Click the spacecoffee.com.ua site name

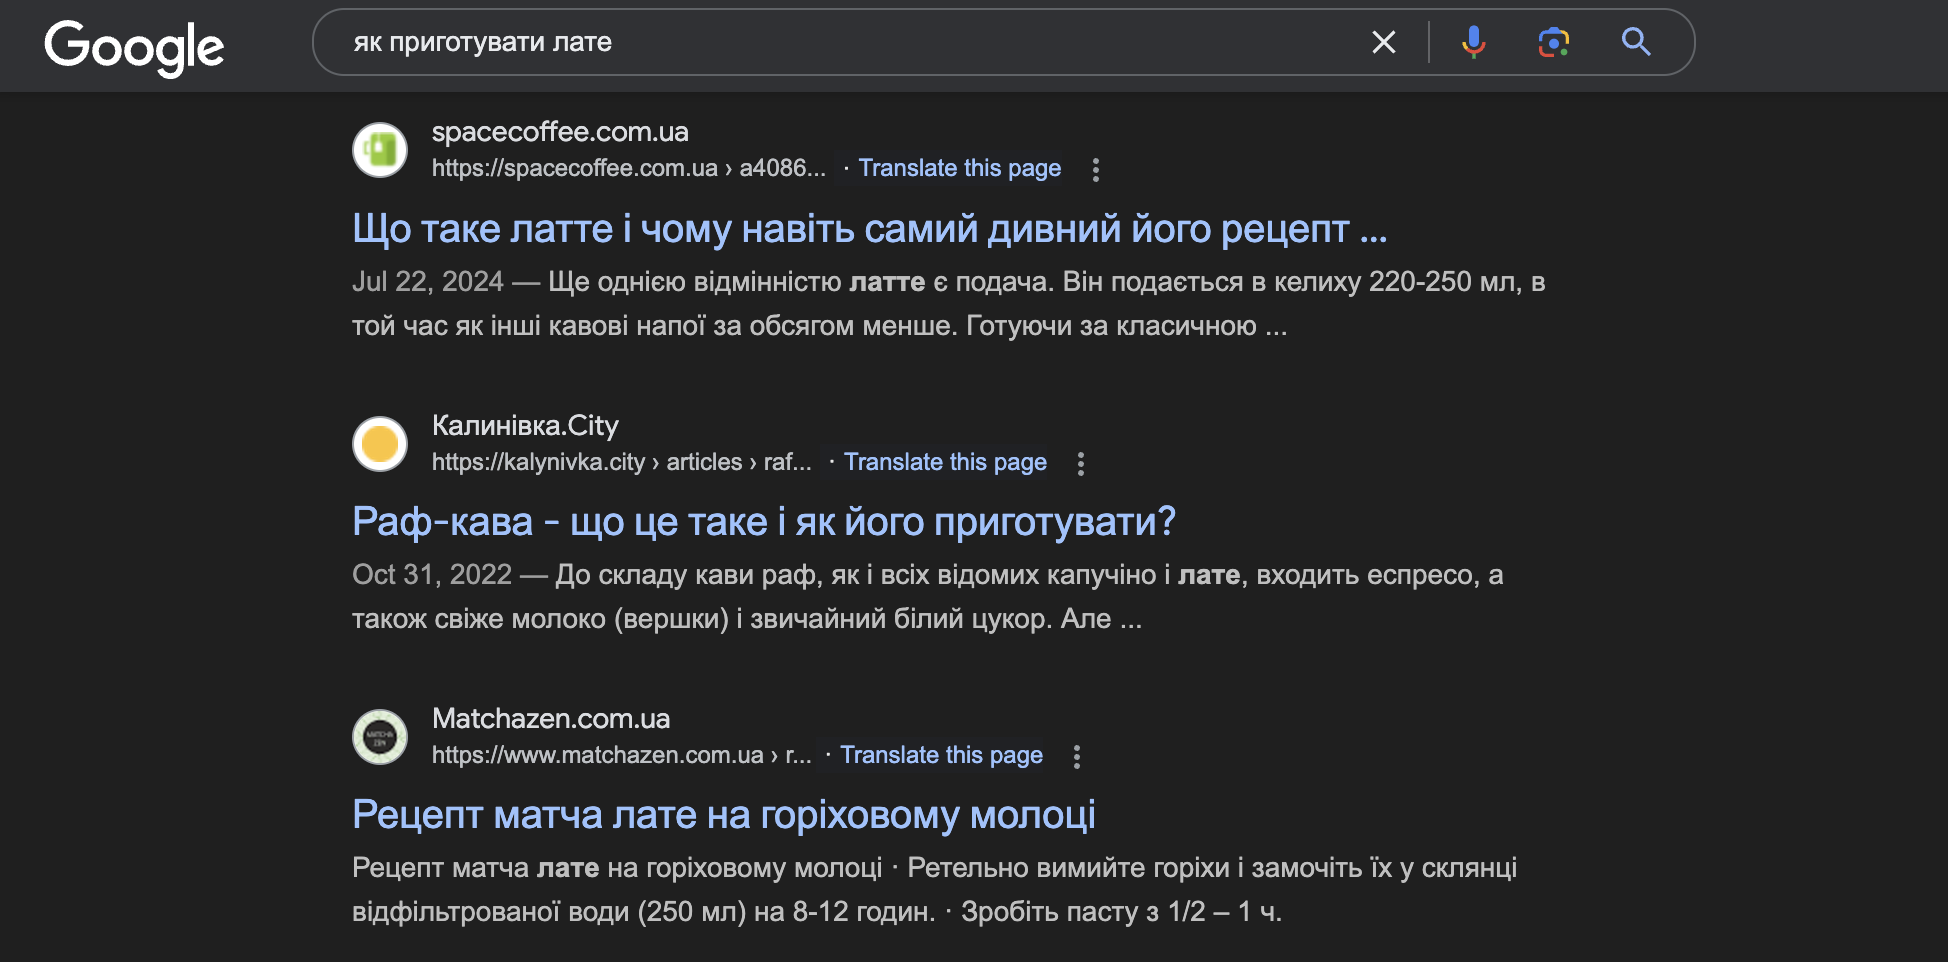tap(560, 132)
